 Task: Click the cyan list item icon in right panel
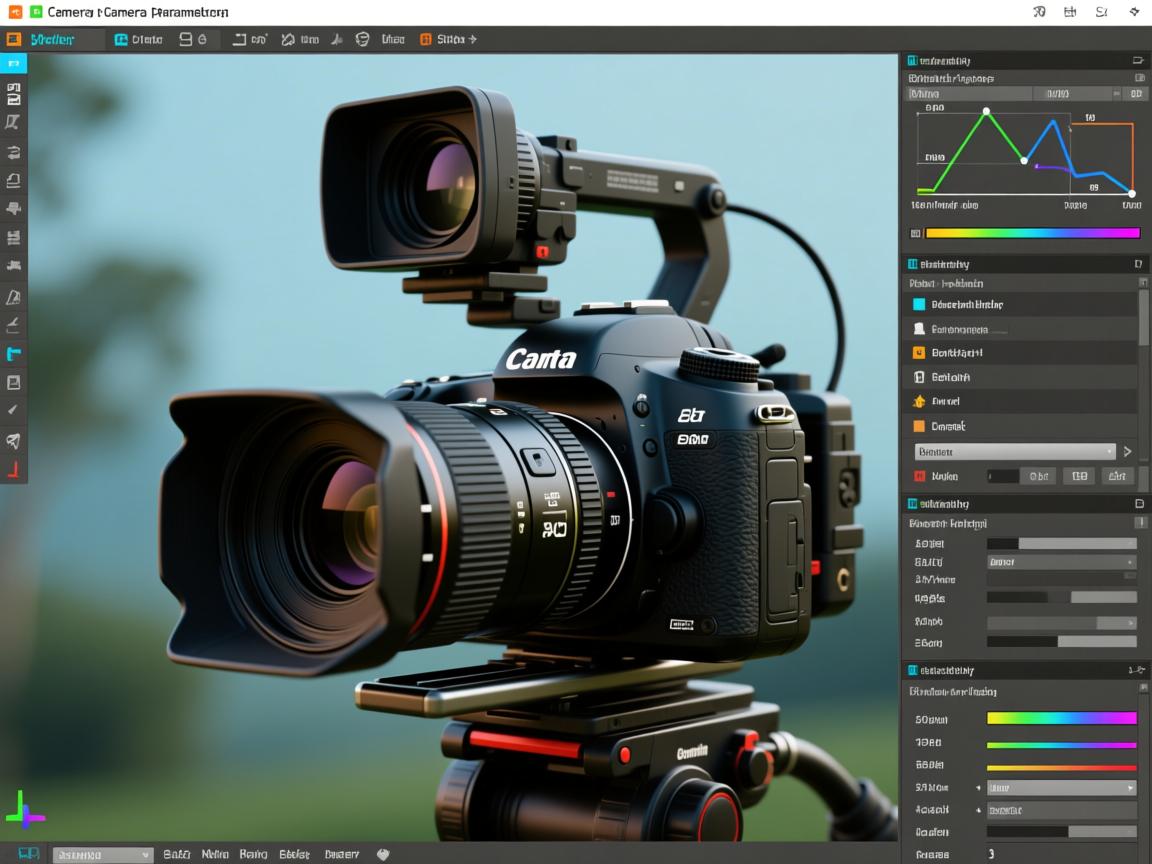tap(919, 304)
